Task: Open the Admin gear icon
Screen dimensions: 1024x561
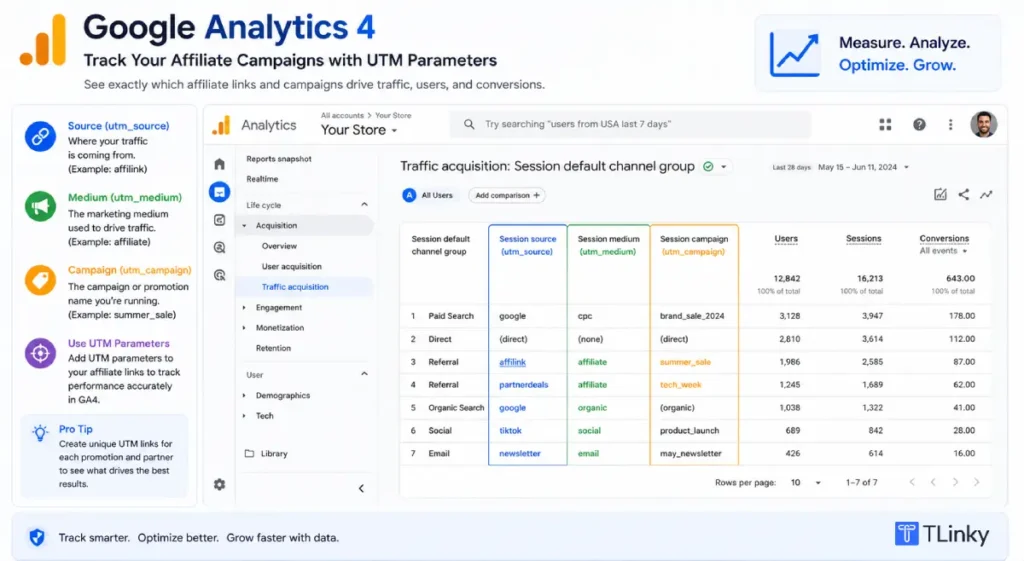Action: pos(219,485)
